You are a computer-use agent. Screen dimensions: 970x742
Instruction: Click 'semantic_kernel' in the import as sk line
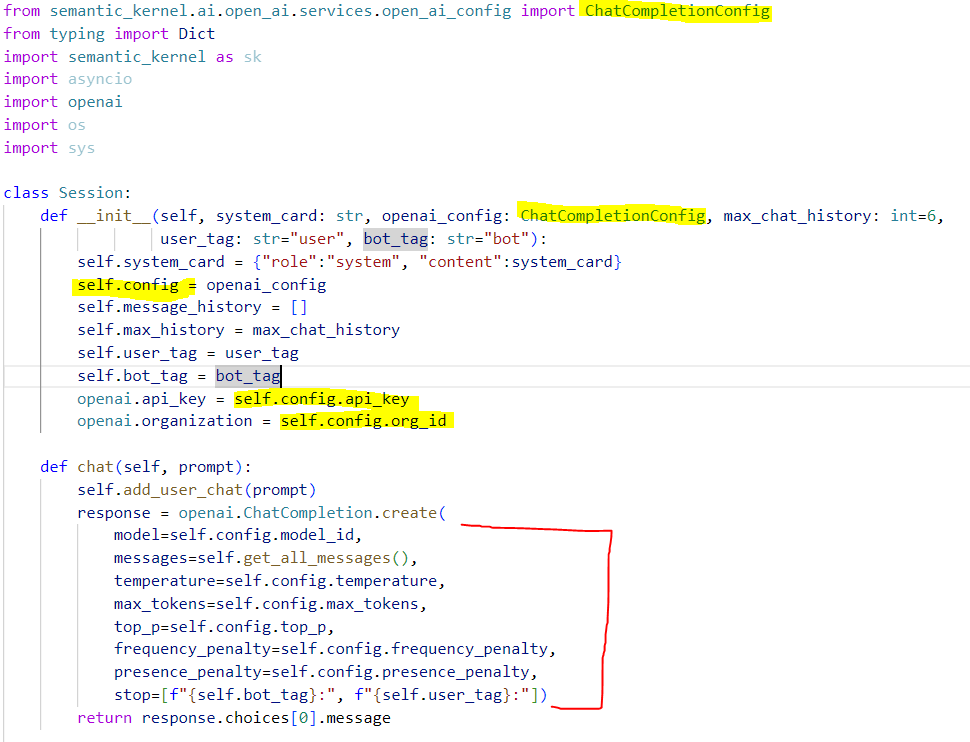click(137, 57)
